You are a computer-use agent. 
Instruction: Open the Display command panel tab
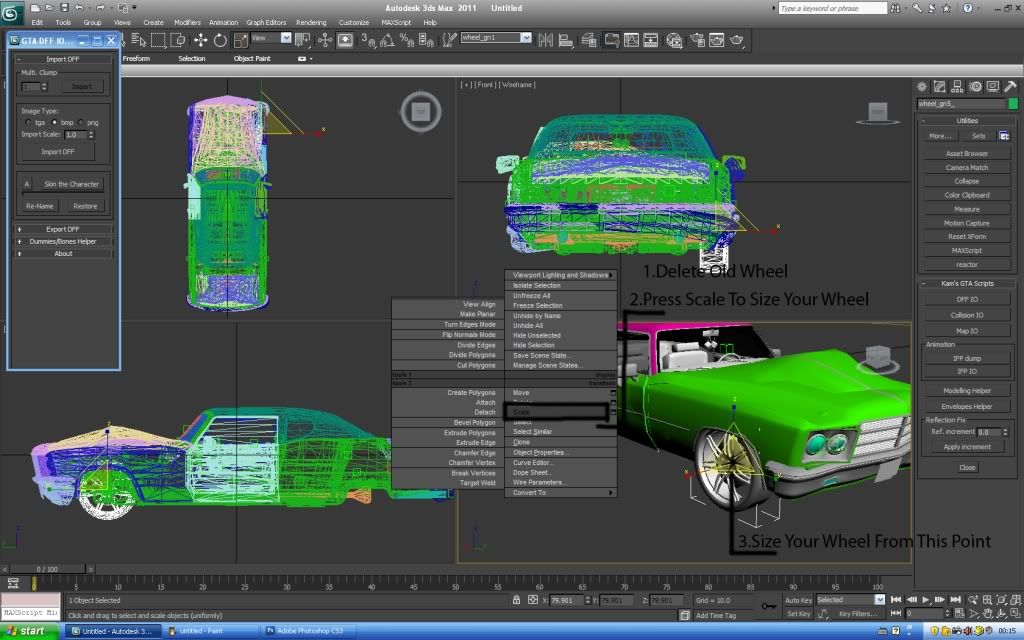(993, 86)
